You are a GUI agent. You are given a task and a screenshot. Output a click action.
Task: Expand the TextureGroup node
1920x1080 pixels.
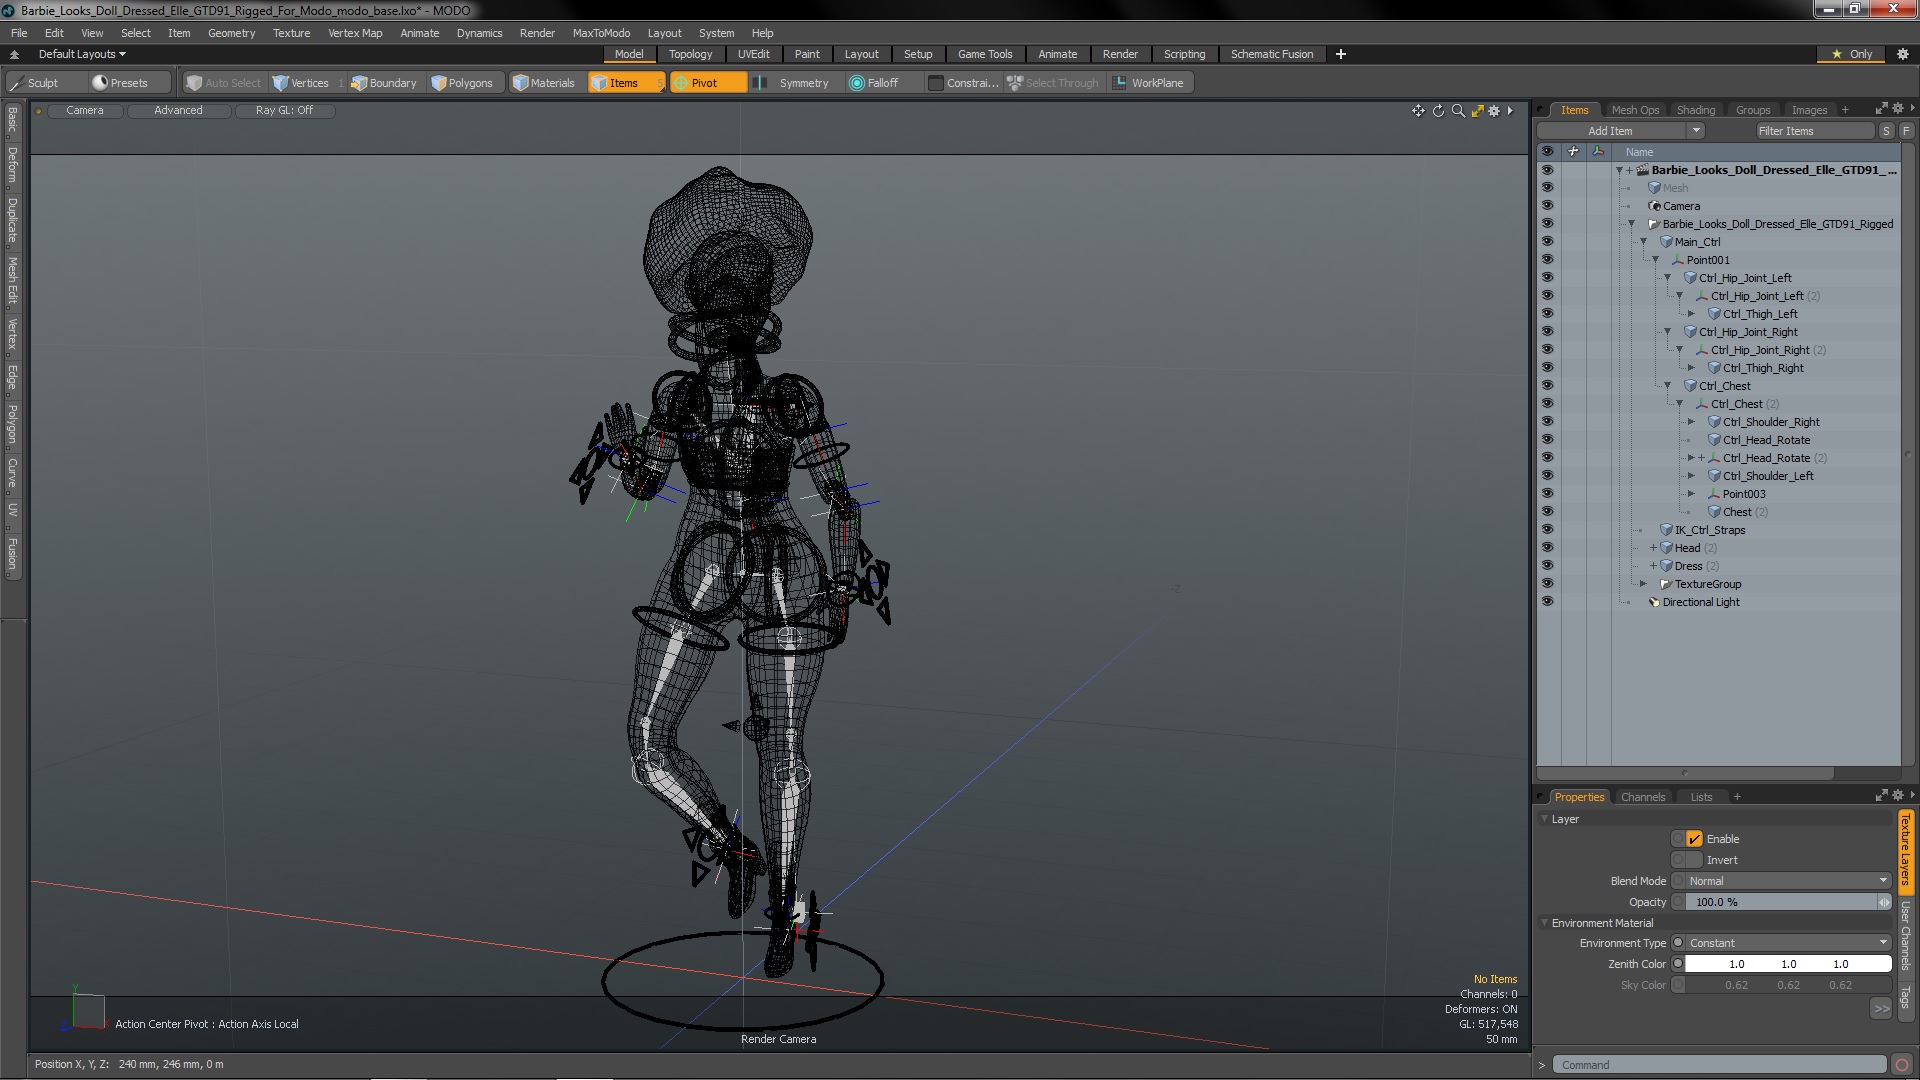pyautogui.click(x=1643, y=584)
